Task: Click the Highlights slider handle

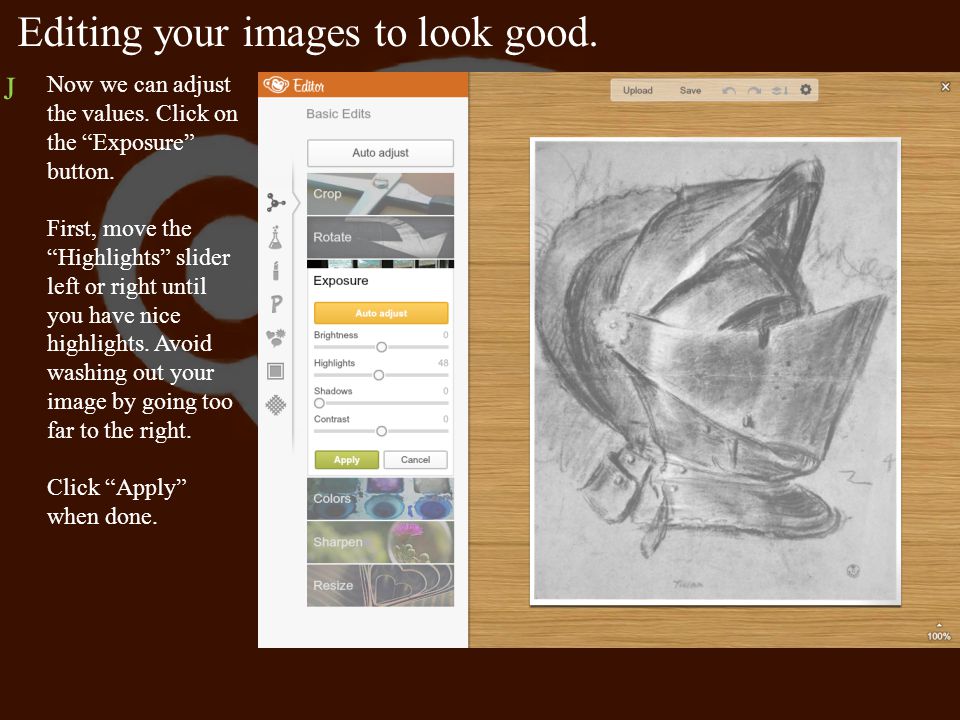Action: (378, 375)
